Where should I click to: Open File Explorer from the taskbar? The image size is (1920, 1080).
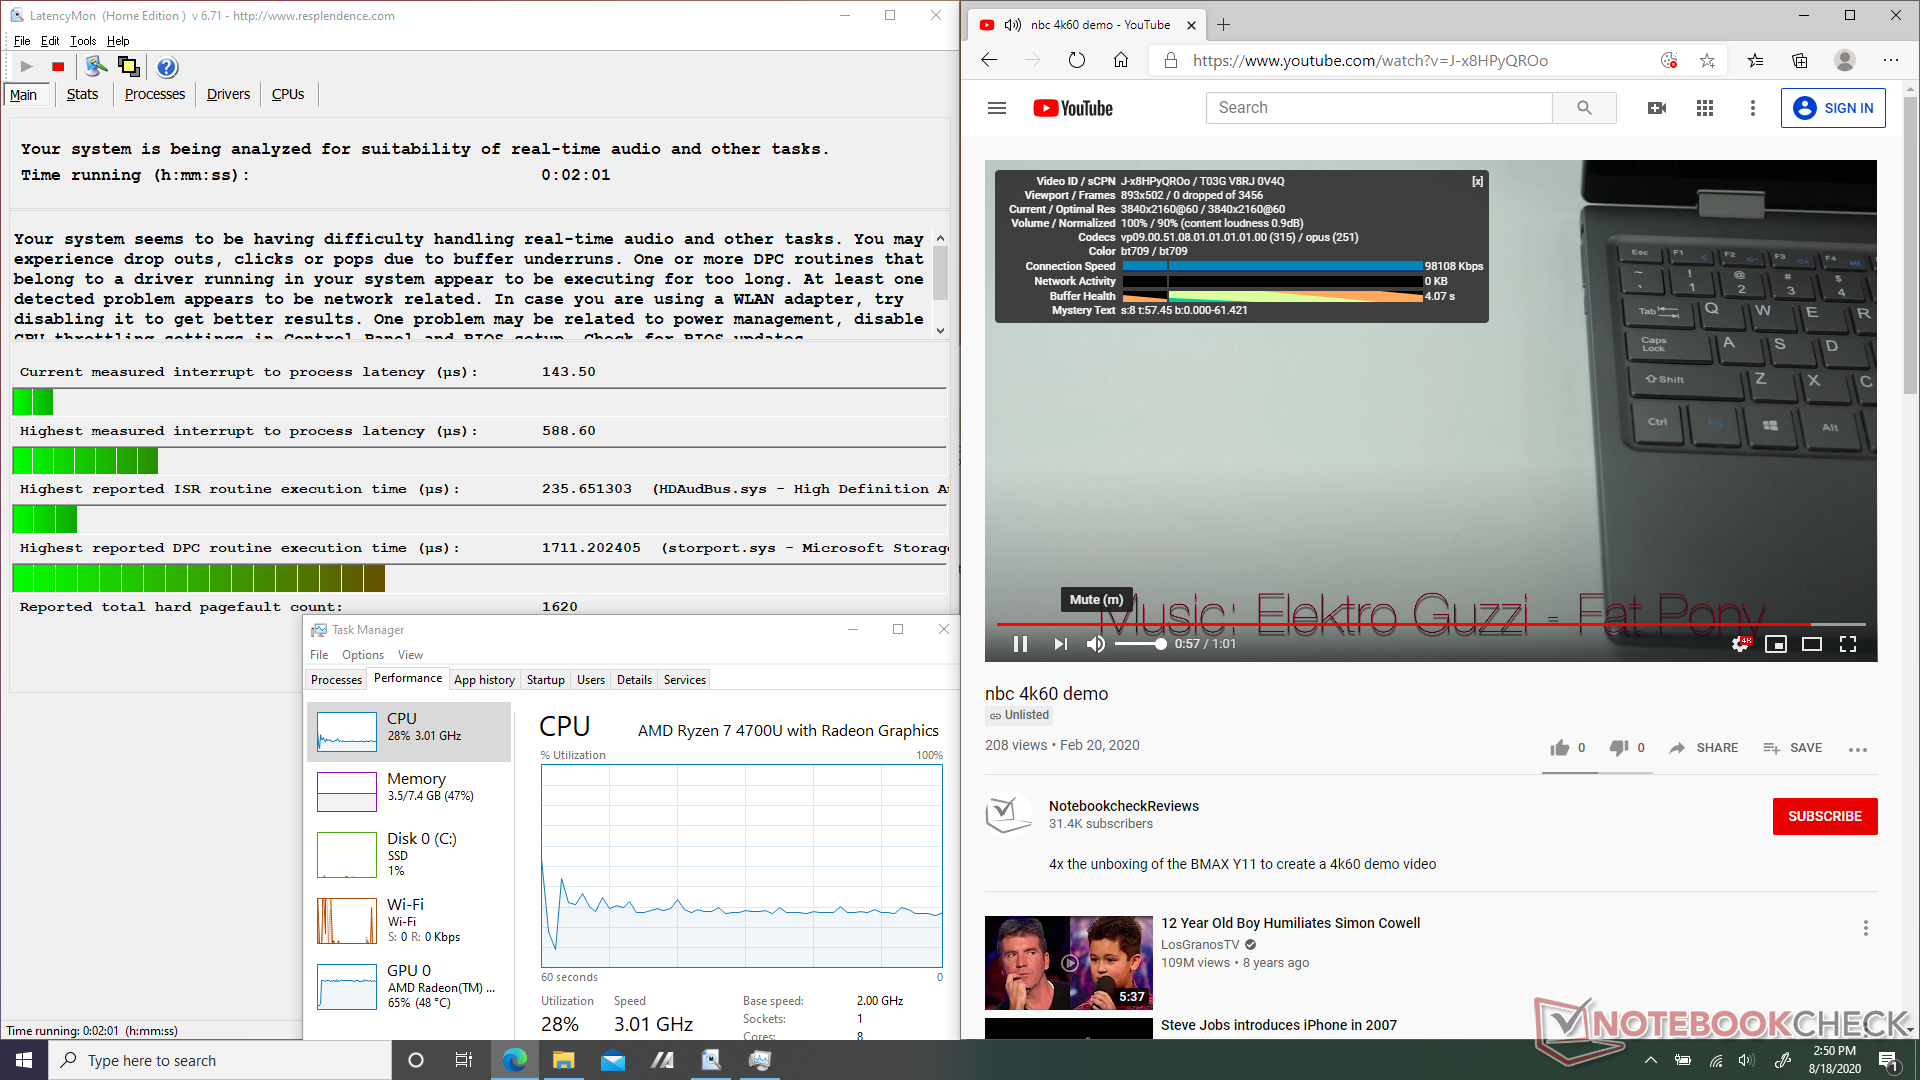point(563,1060)
